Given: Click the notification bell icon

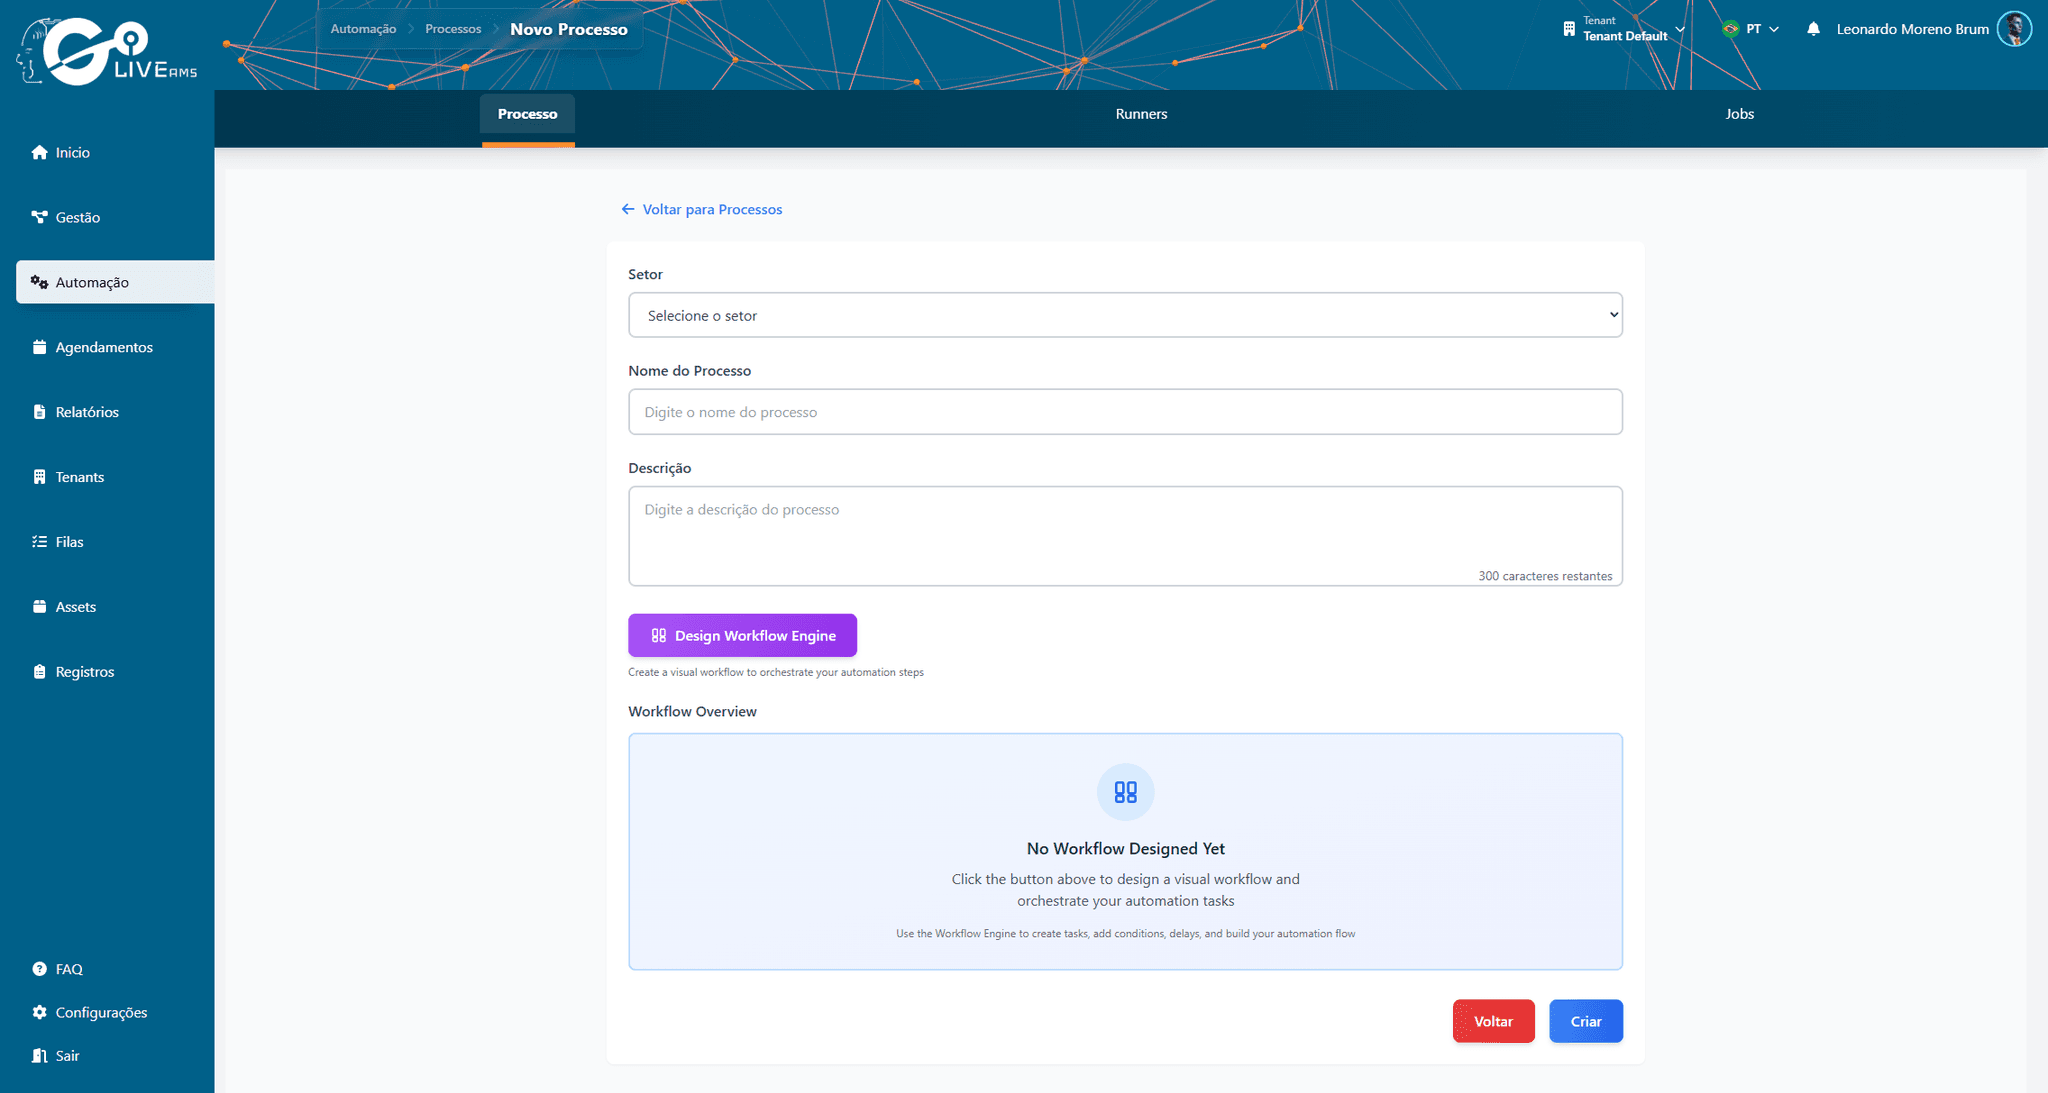Looking at the screenshot, I should tap(1813, 29).
